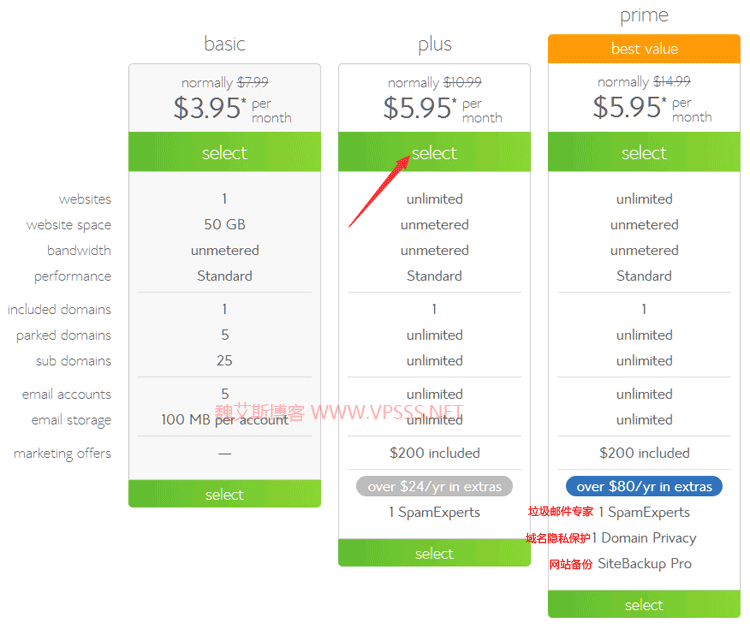The width and height of the screenshot is (750, 629).
Task: Click the SiteBackup Pro extra in prime plan
Action: (x=644, y=563)
